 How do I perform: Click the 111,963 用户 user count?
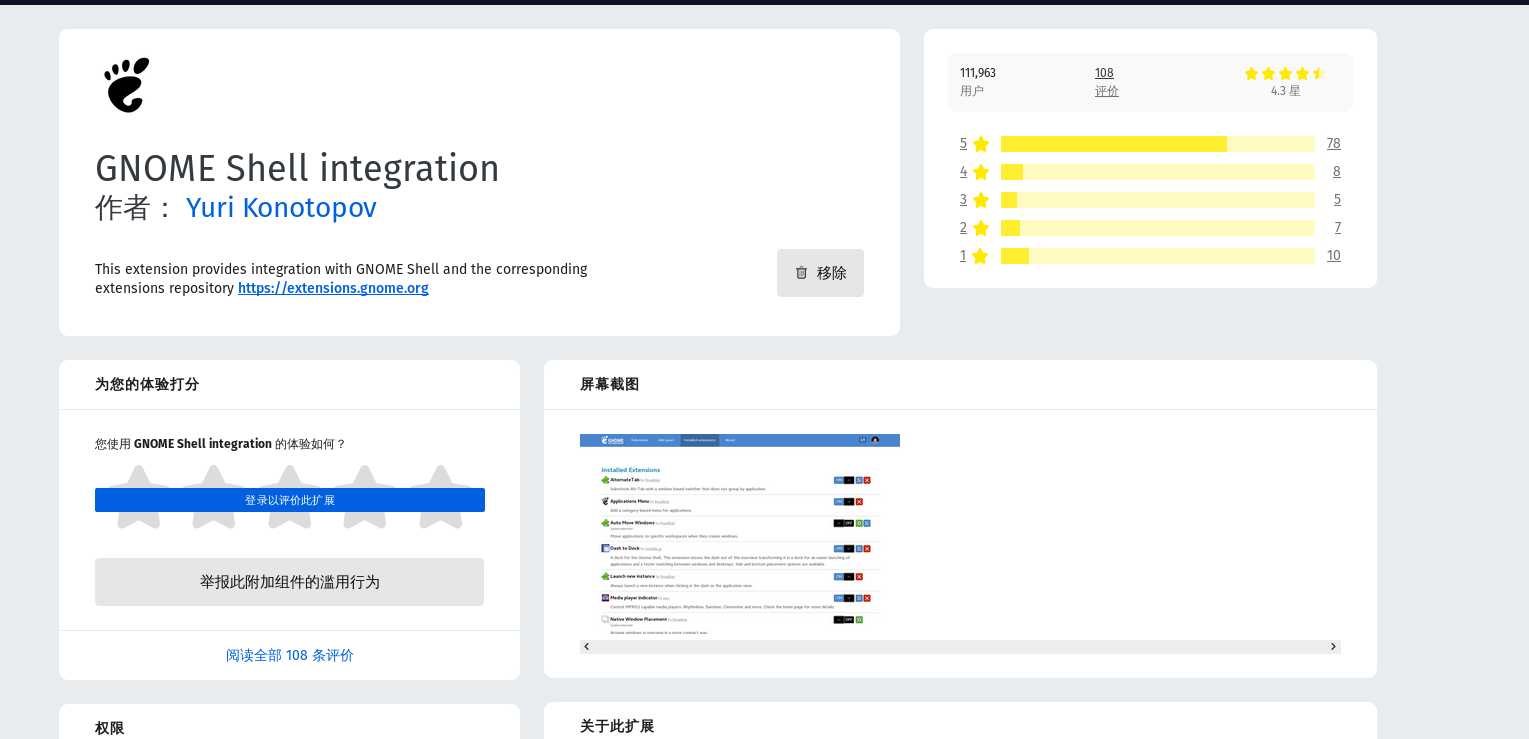[x=978, y=81]
